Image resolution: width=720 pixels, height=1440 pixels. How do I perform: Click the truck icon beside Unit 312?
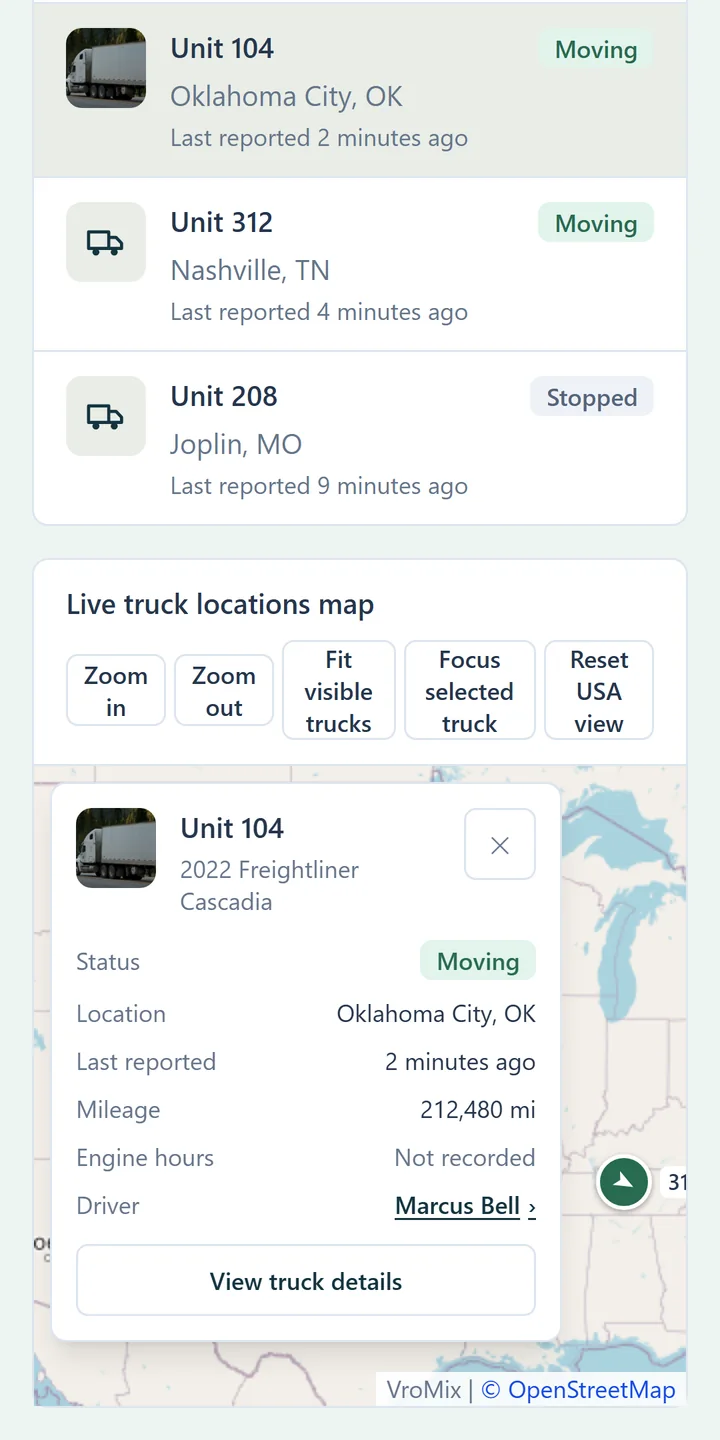[106, 242]
